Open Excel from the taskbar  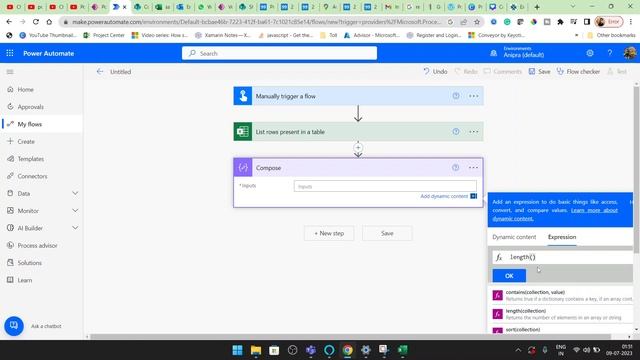(x=402, y=350)
